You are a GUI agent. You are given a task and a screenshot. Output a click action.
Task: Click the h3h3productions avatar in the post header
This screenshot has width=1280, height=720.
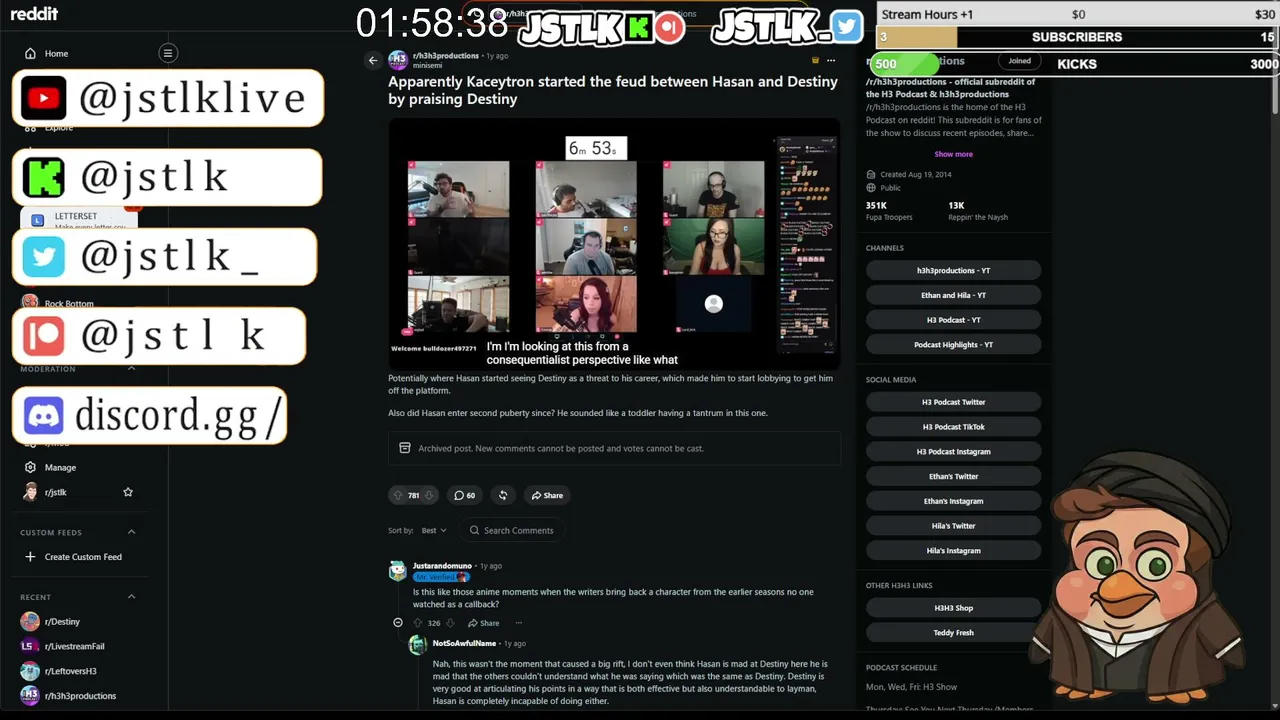[398, 60]
